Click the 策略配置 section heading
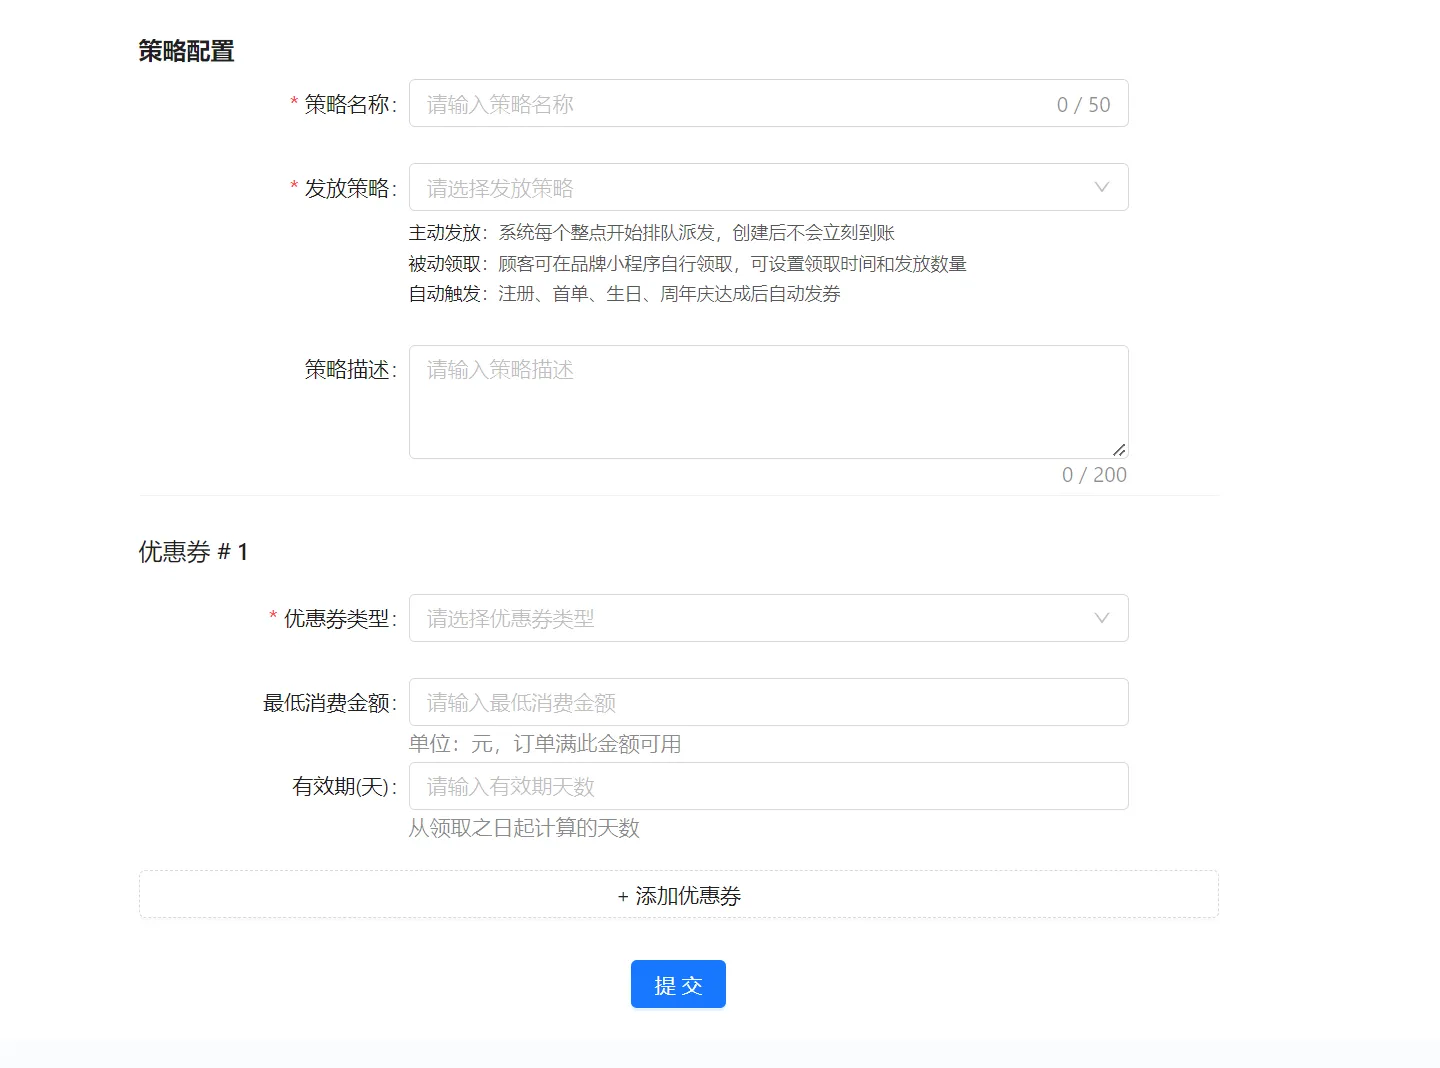 click(186, 51)
